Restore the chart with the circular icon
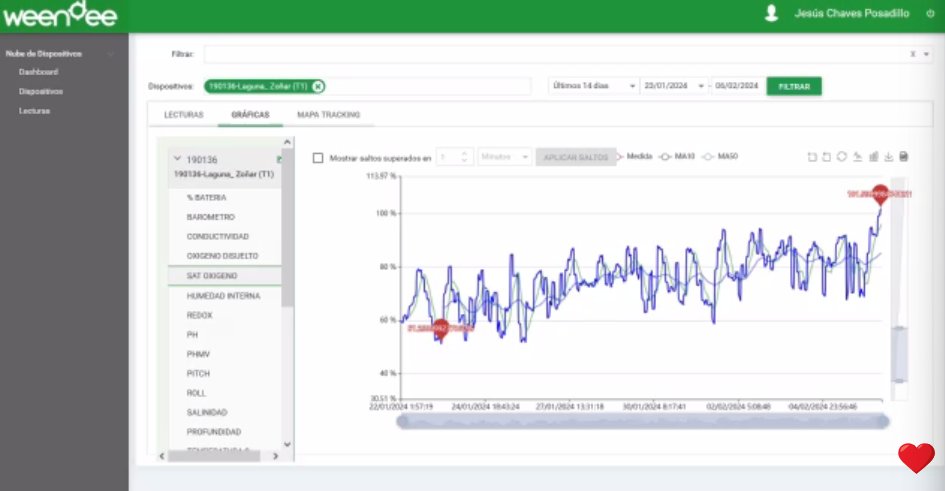The width and height of the screenshot is (945, 491). point(841,157)
